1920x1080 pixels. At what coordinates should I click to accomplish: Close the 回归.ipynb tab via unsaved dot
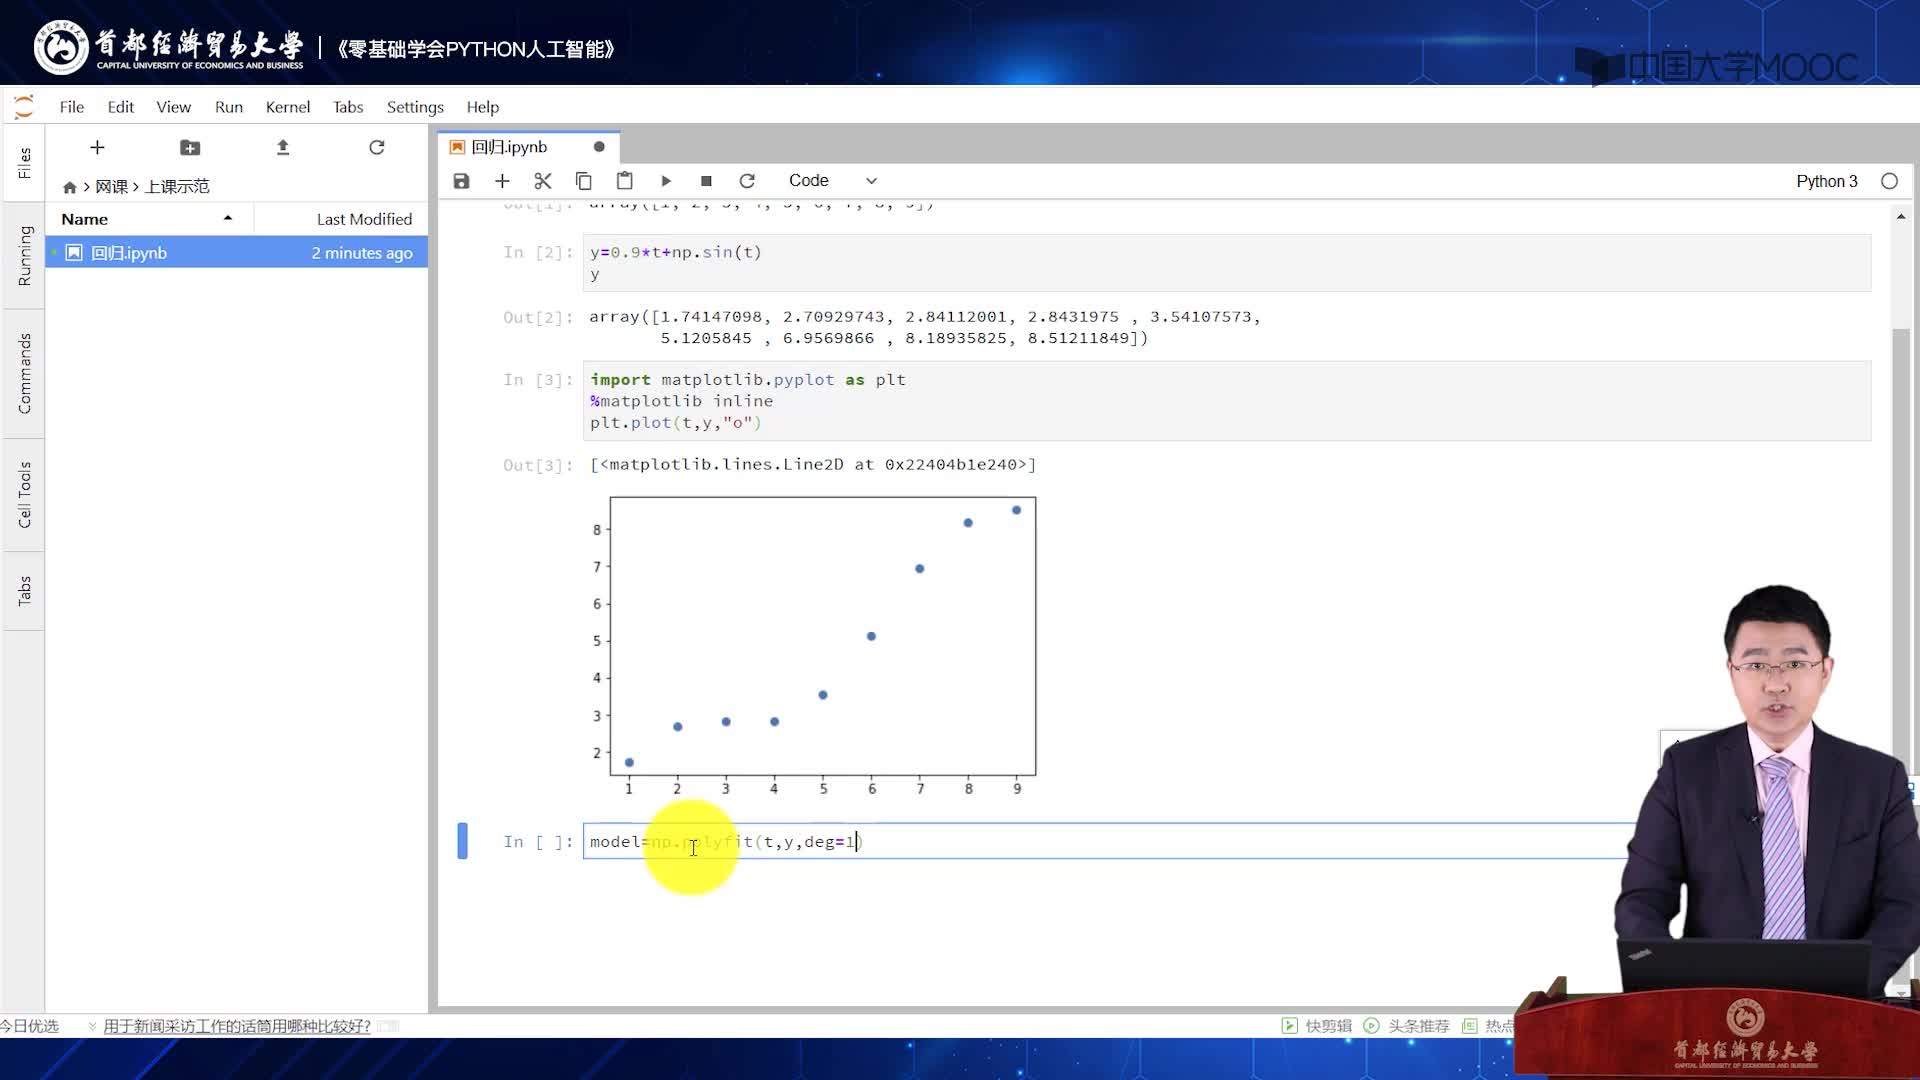(599, 147)
